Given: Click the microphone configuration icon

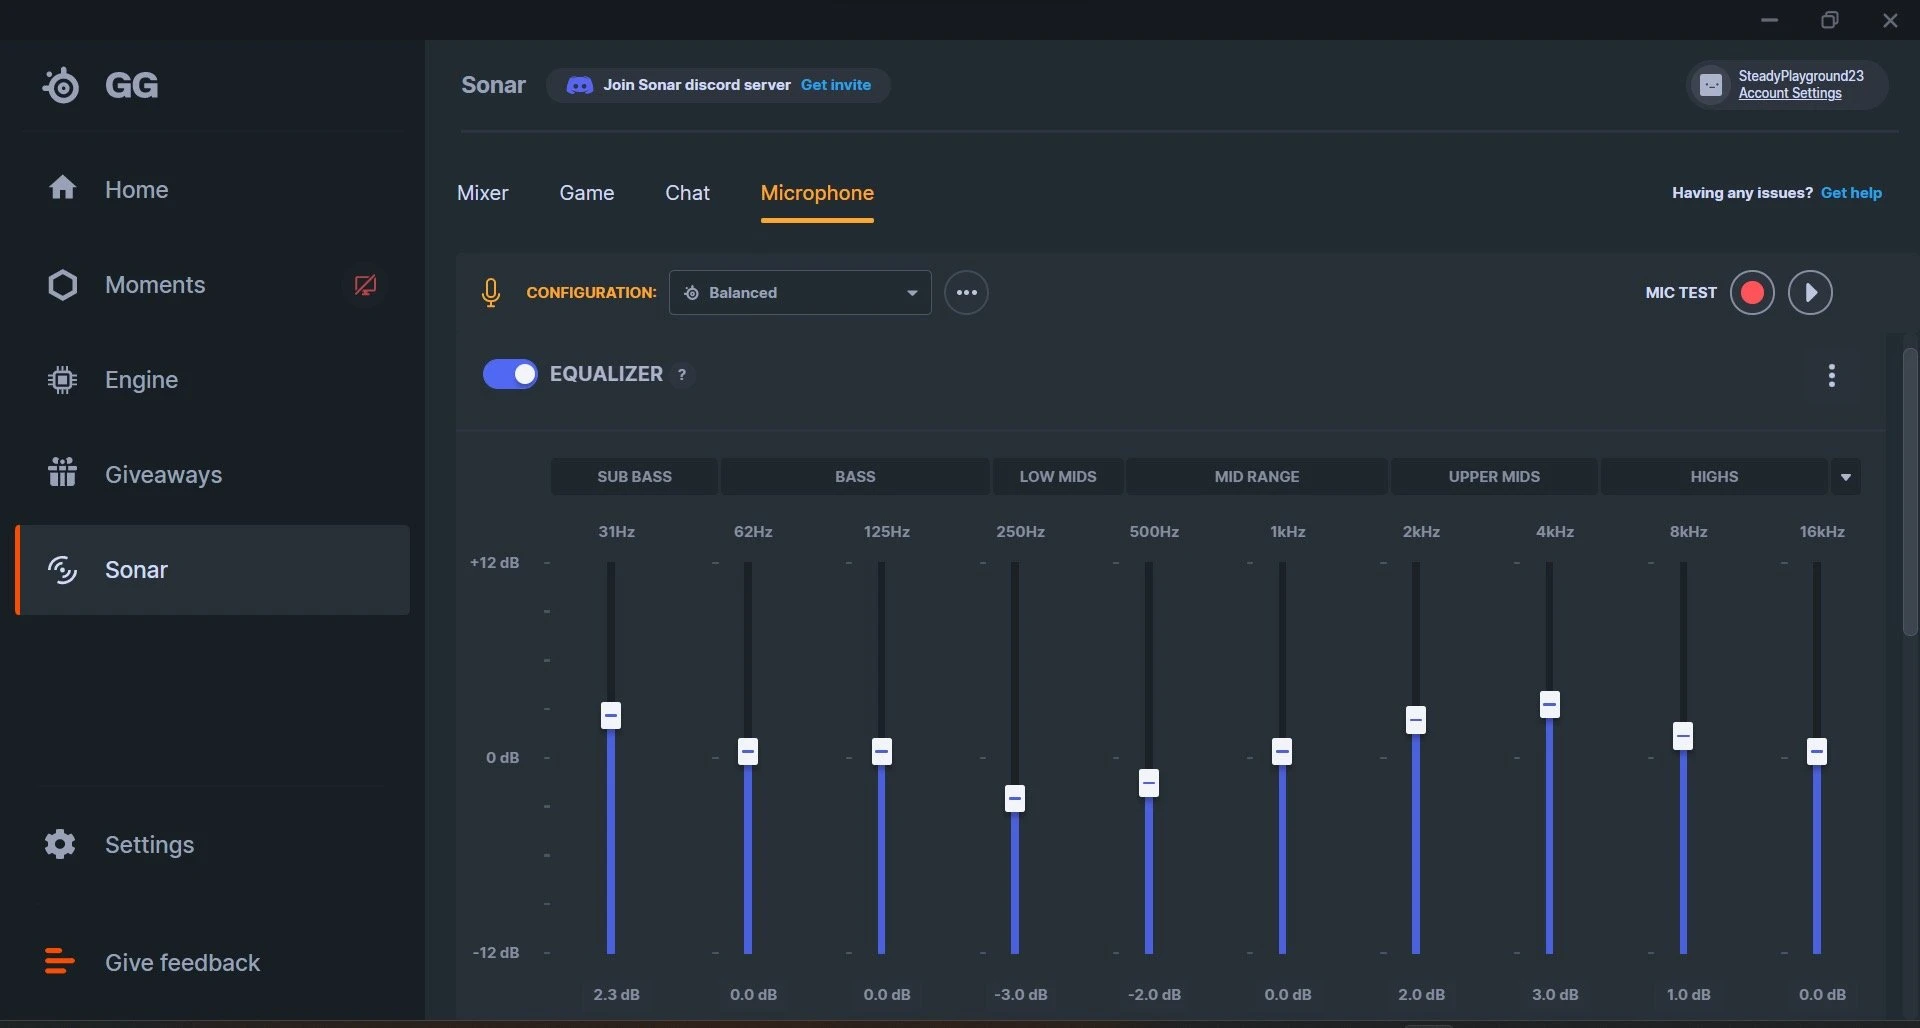Looking at the screenshot, I should [490, 293].
